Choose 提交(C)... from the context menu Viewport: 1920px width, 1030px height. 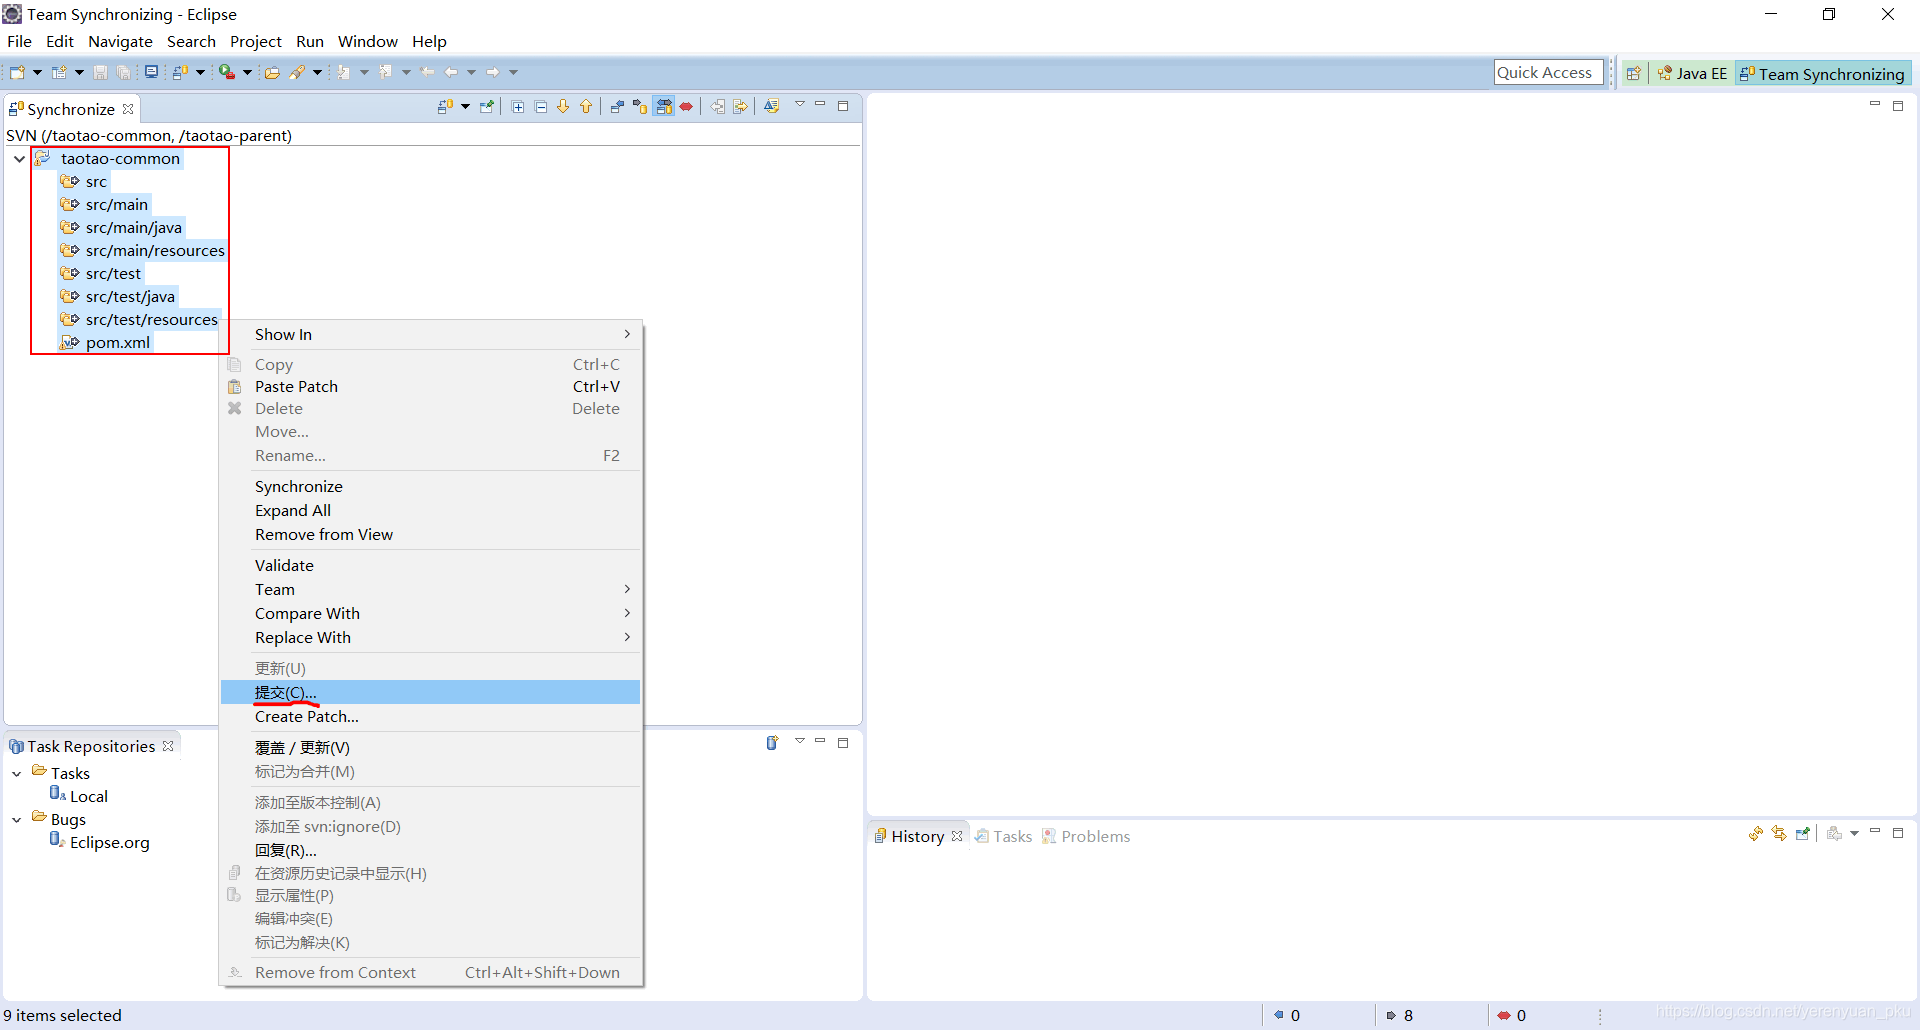(x=430, y=693)
